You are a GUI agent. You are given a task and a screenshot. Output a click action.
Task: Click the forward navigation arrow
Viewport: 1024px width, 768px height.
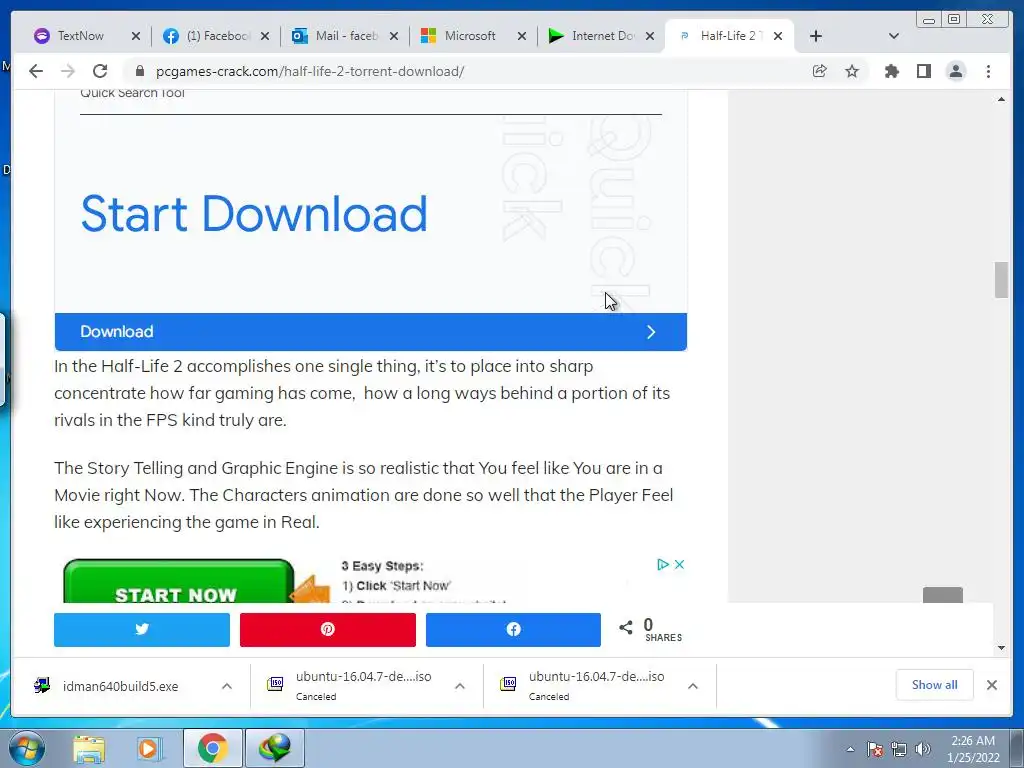68,71
